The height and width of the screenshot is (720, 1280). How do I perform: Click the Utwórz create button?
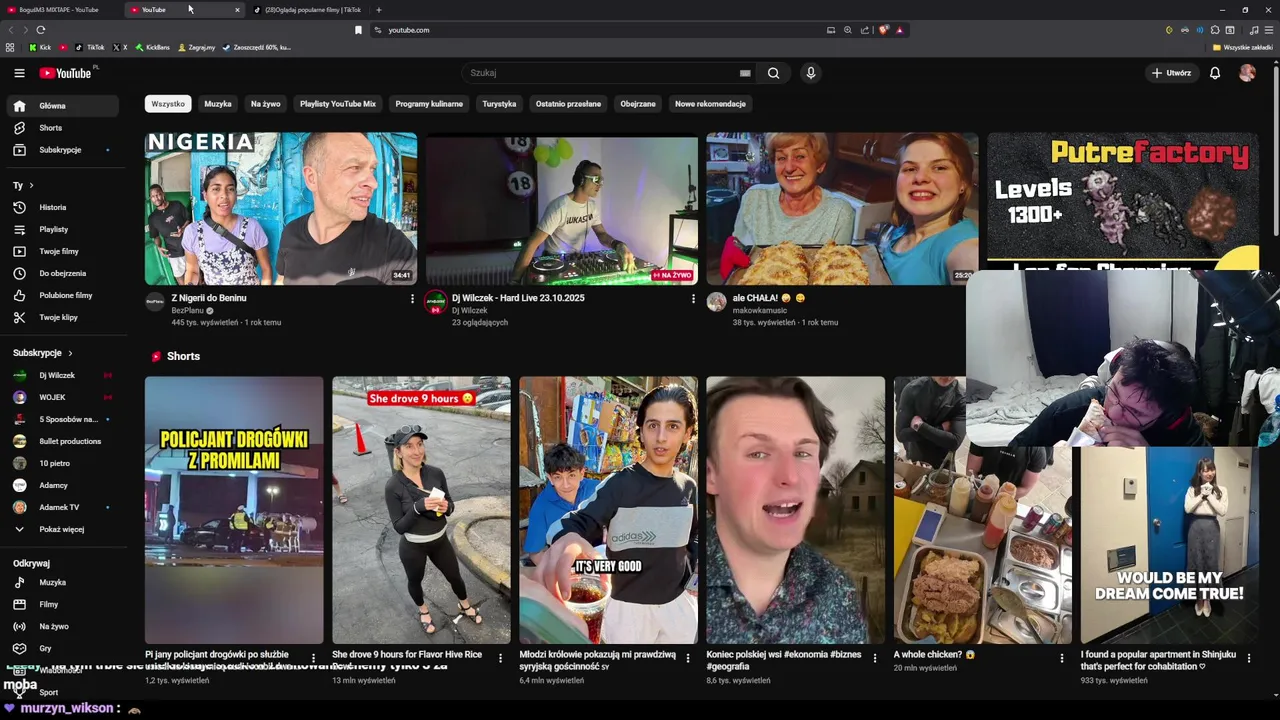click(1171, 73)
